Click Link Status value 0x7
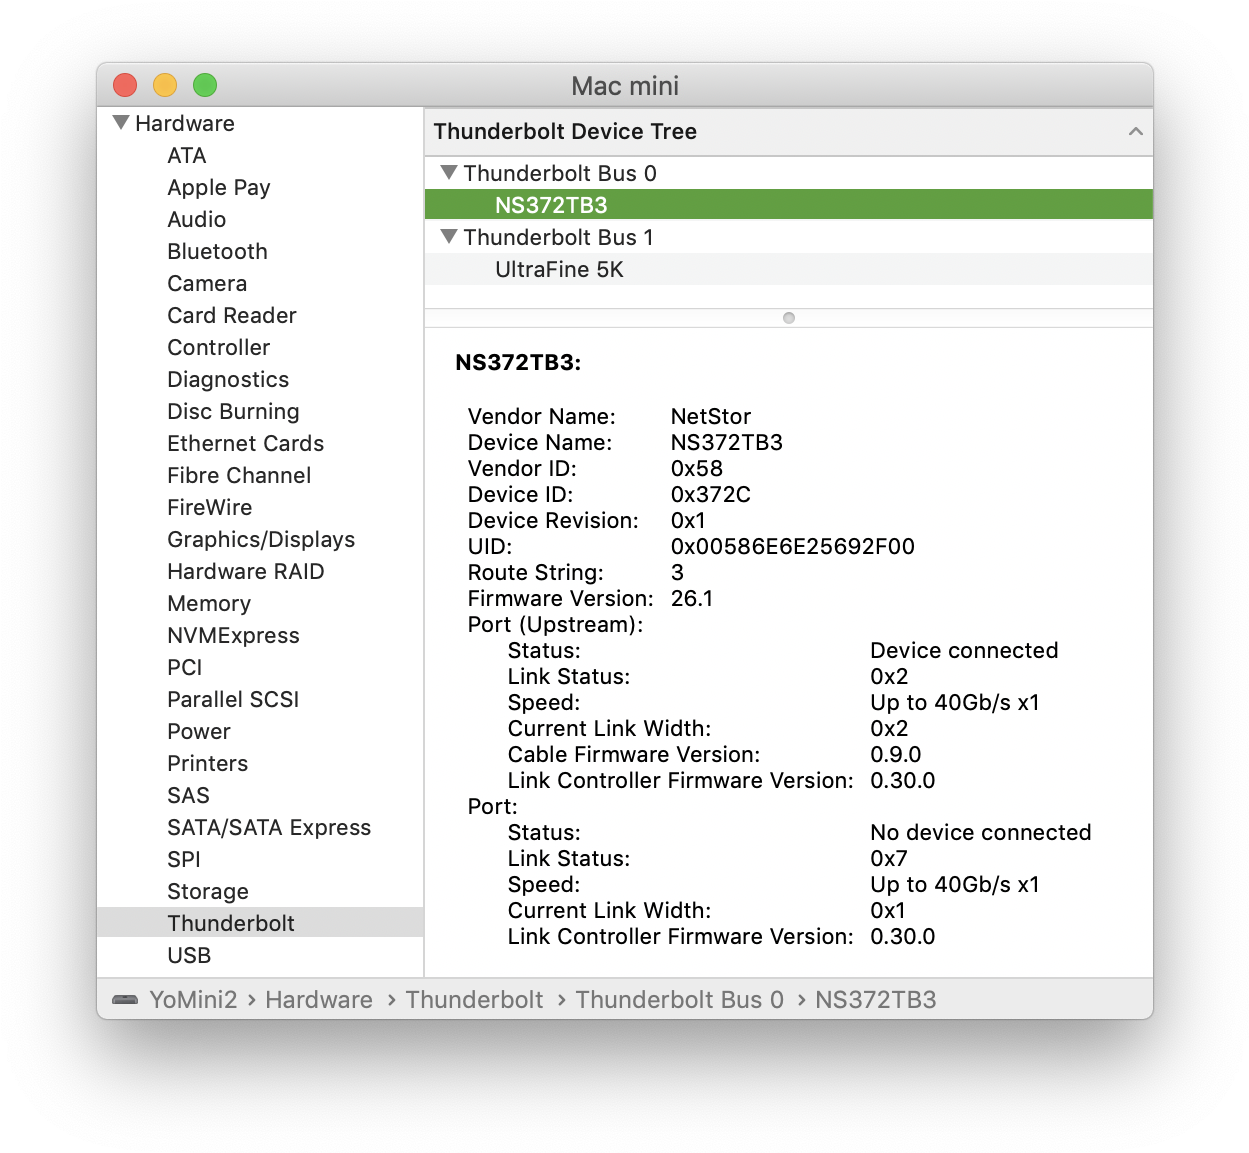The height and width of the screenshot is (1153, 1249). pos(889,858)
